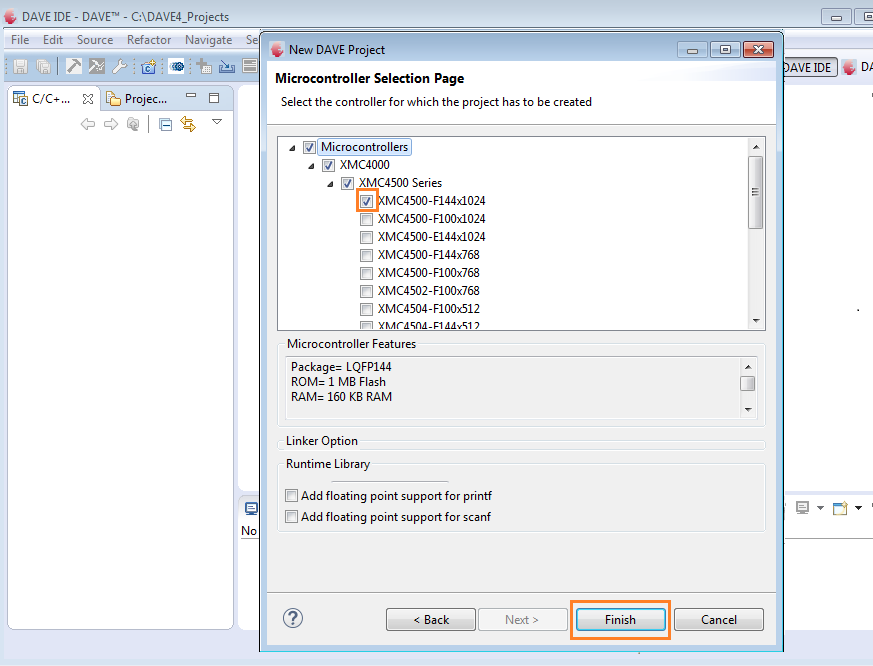Check the XMC4504-F100x512 checkbox
This screenshot has height=666, width=873.
point(366,309)
